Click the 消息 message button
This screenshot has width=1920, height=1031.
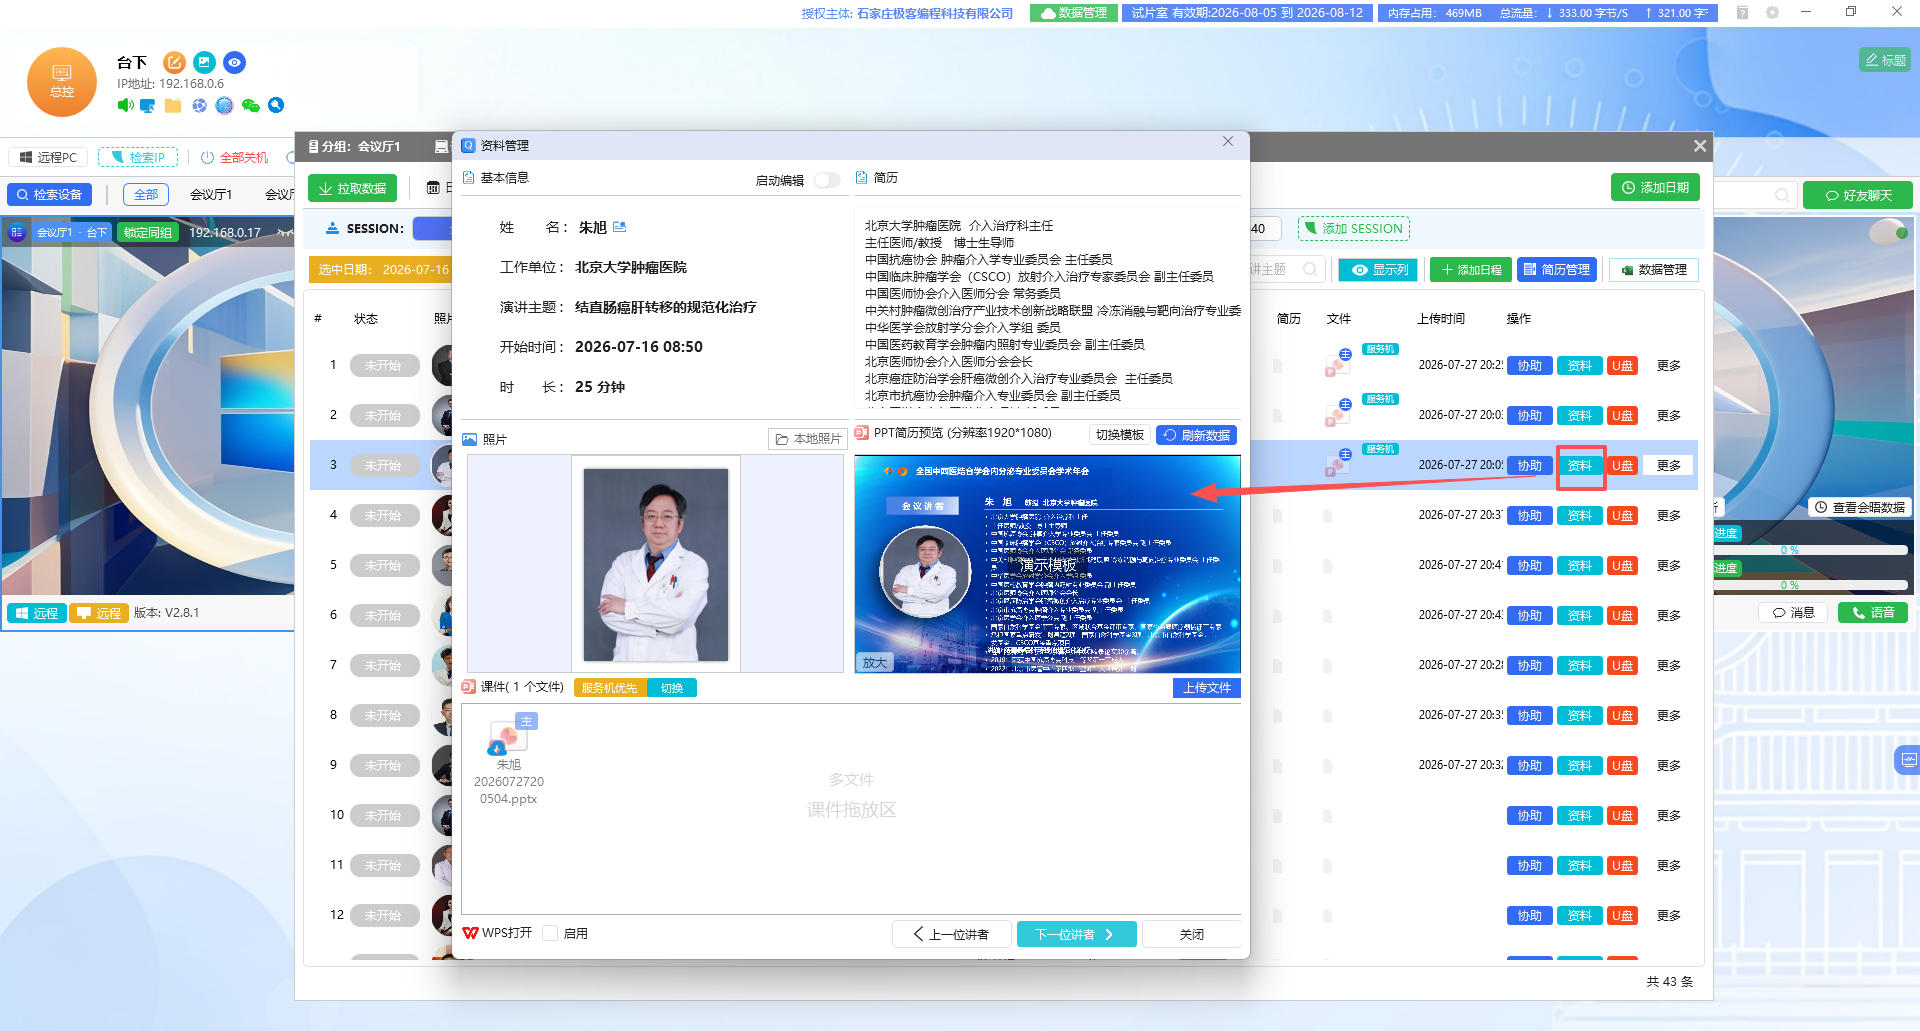(x=1793, y=613)
